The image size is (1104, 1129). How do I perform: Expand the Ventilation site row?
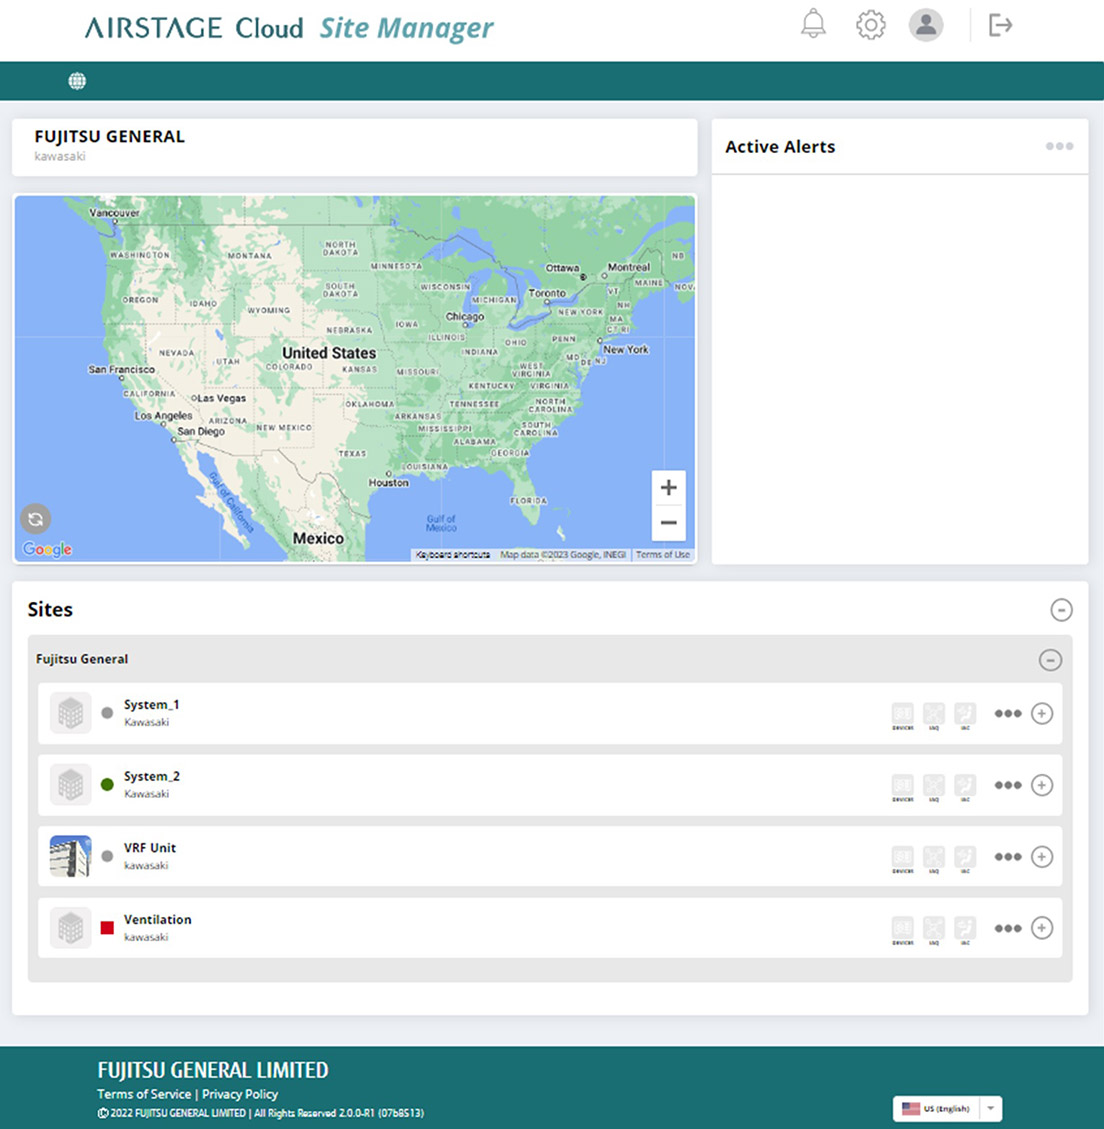coord(1042,928)
